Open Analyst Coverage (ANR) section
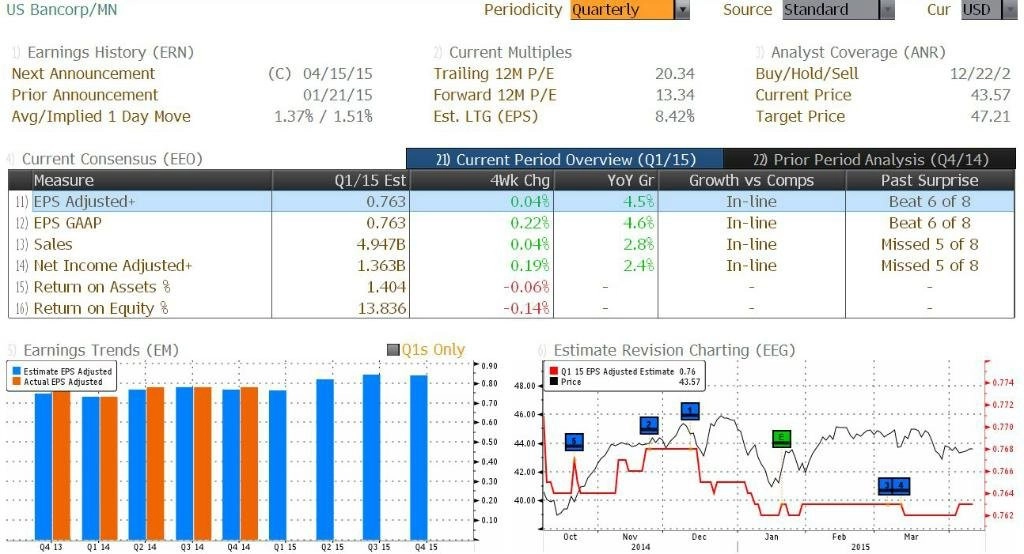This screenshot has height=554, width=1024. pyautogui.click(x=858, y=52)
